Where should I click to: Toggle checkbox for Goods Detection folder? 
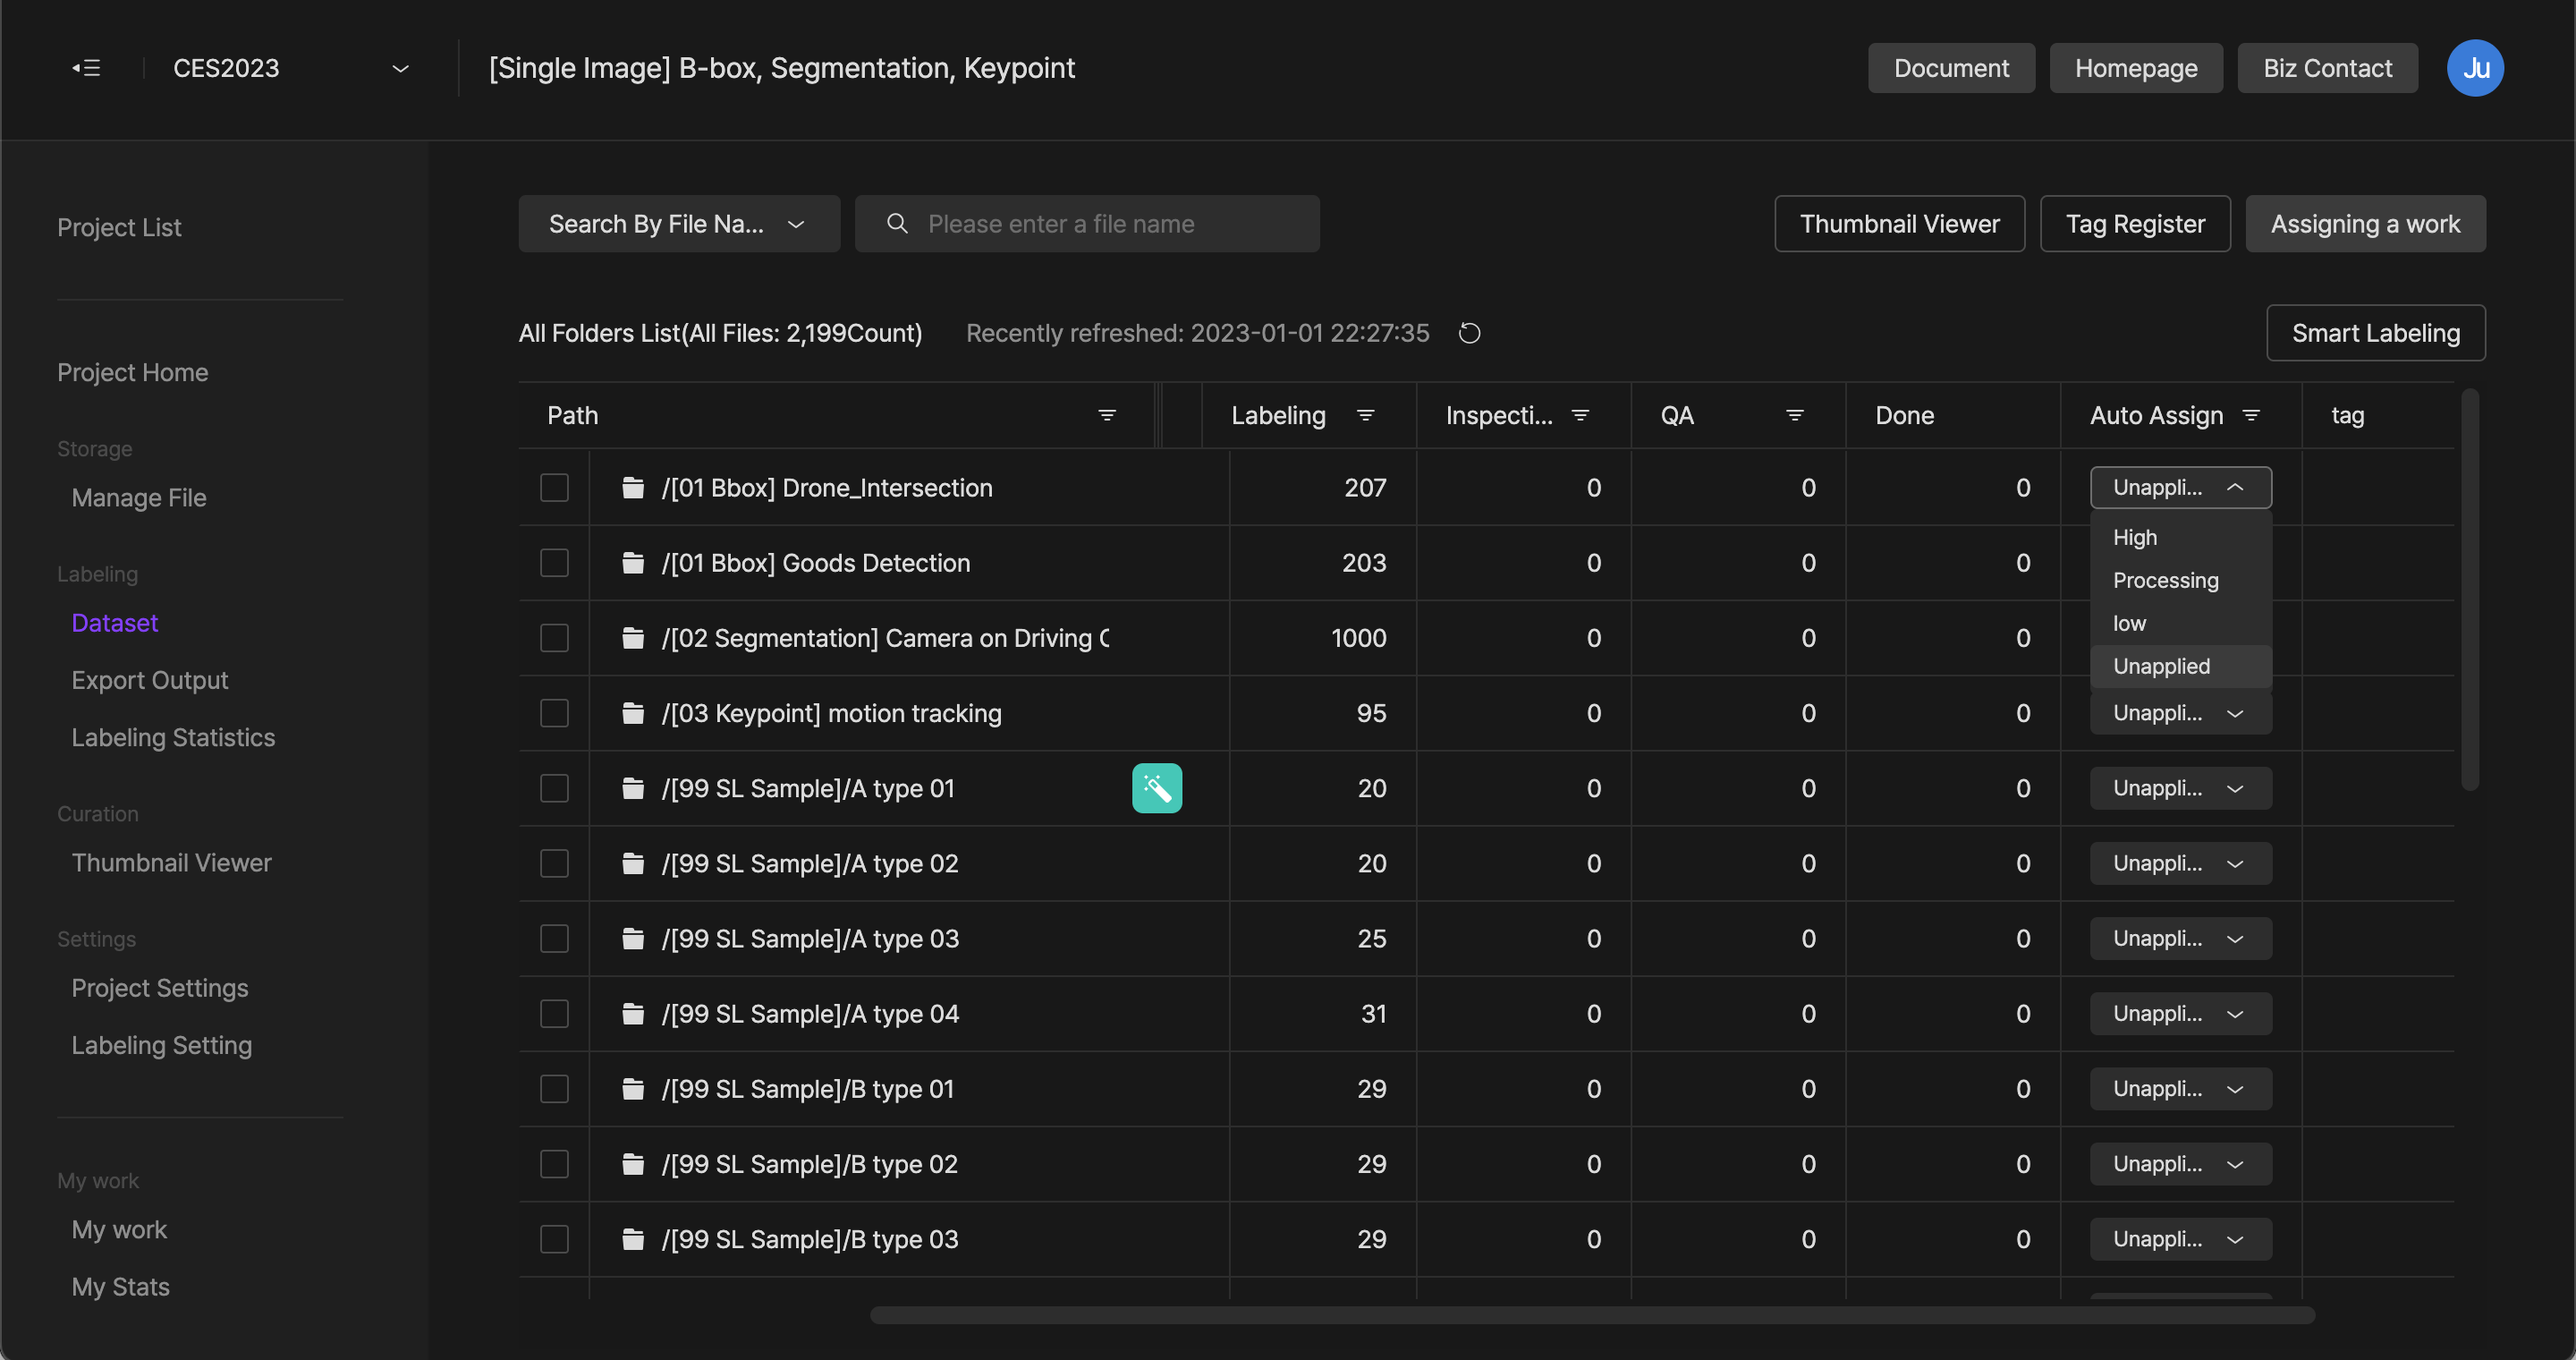tap(555, 561)
